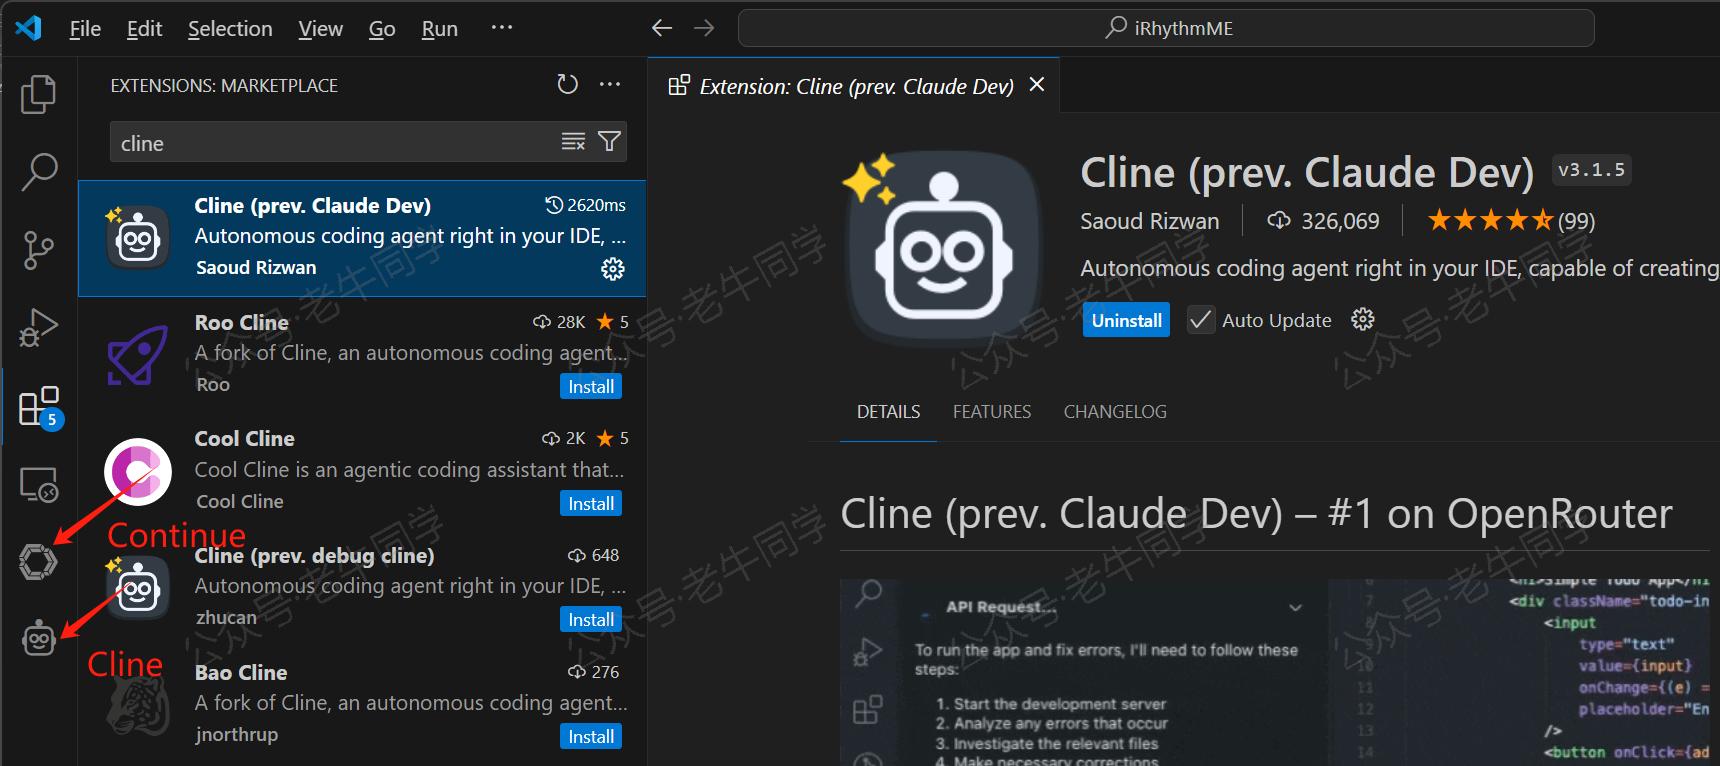Install the Cool Cline extension
Viewport: 1720px width, 766px height.
tap(591, 504)
